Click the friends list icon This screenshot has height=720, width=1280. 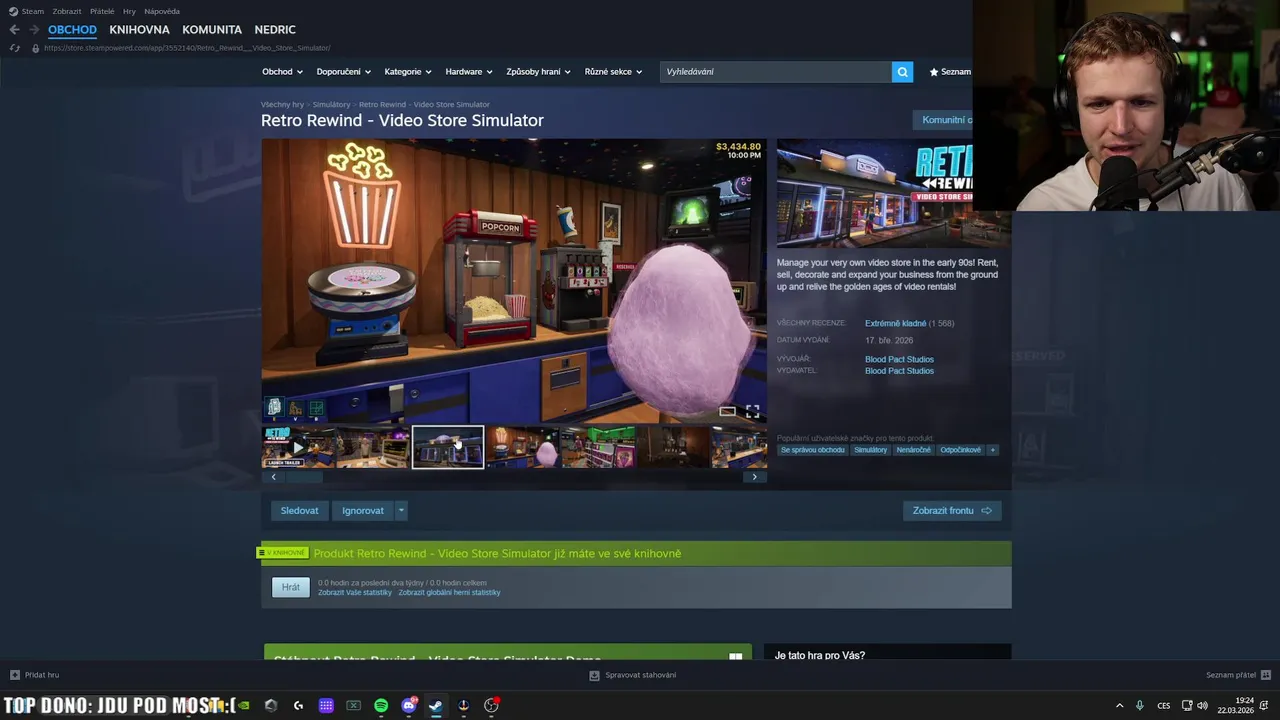click(x=1266, y=675)
